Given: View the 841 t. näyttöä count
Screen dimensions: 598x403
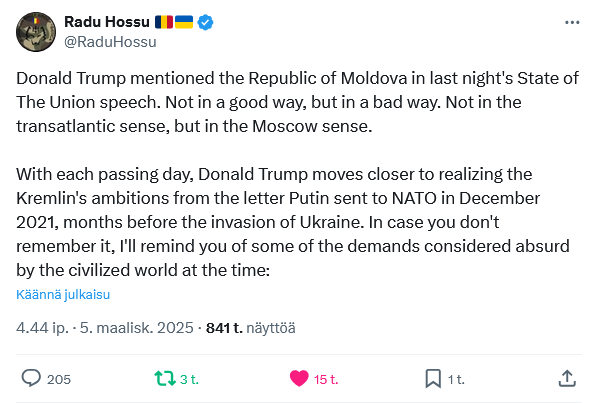Looking at the screenshot, I should coord(251,328).
